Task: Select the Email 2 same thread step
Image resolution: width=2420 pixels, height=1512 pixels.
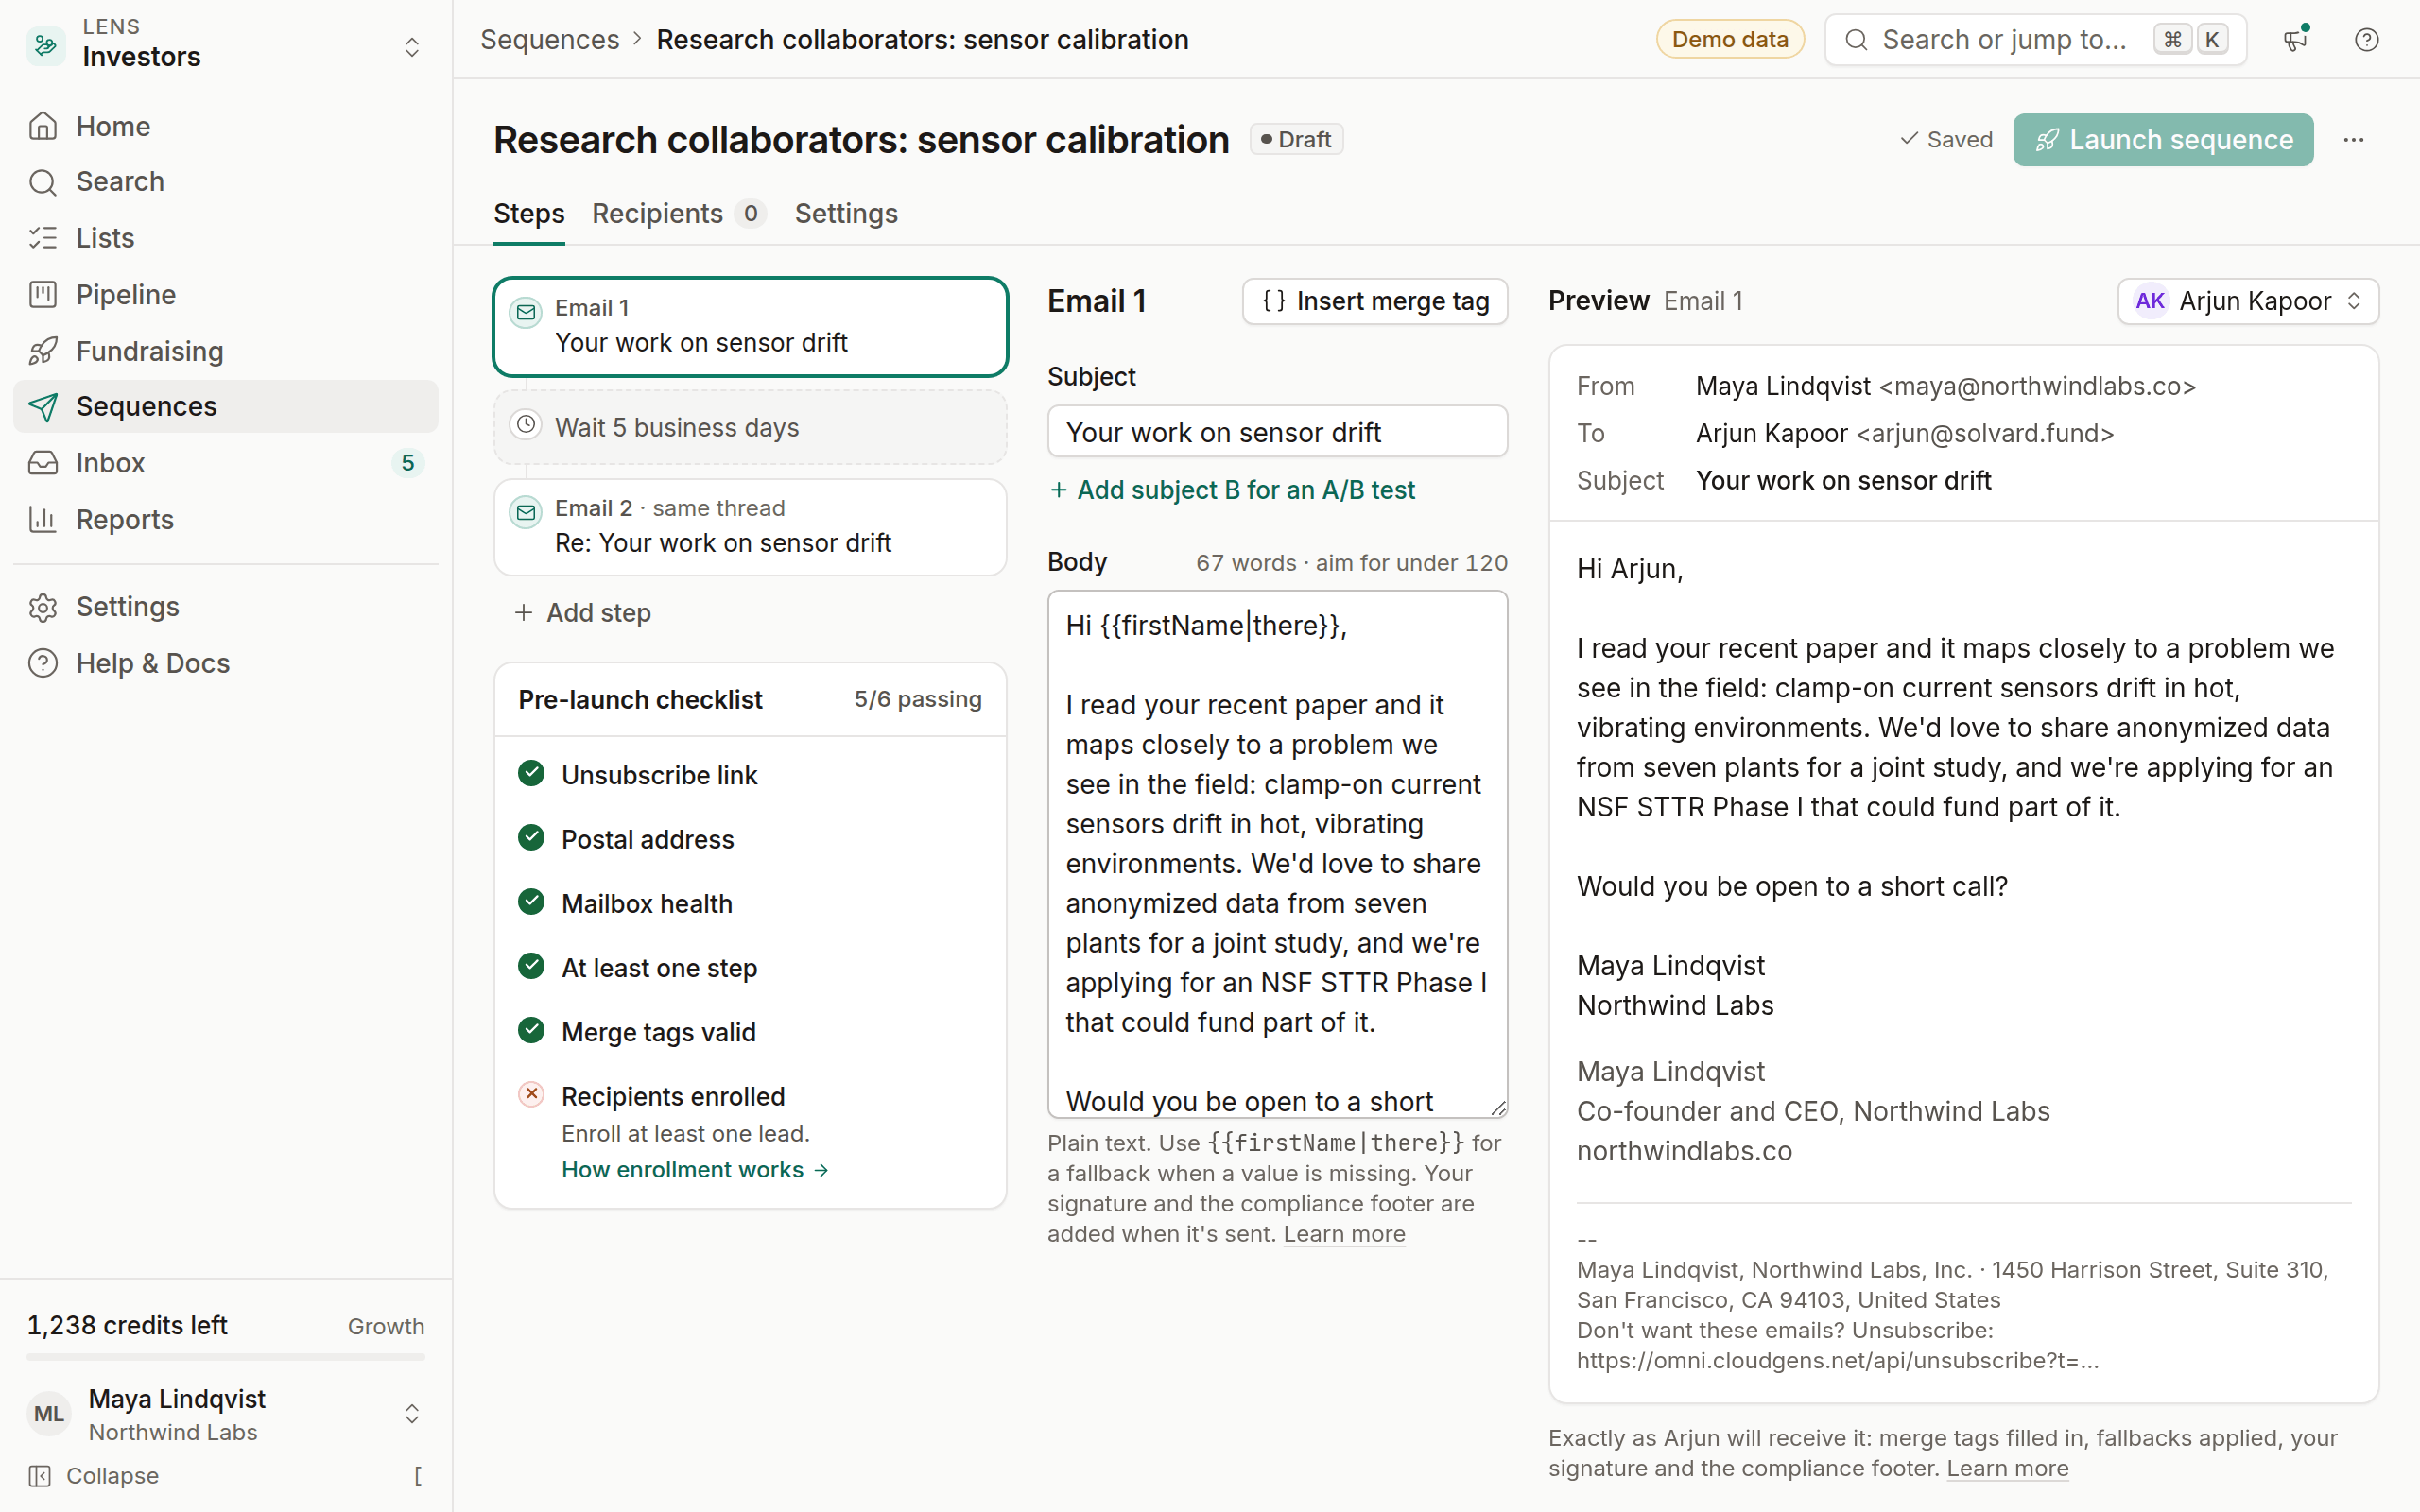Action: click(750, 527)
